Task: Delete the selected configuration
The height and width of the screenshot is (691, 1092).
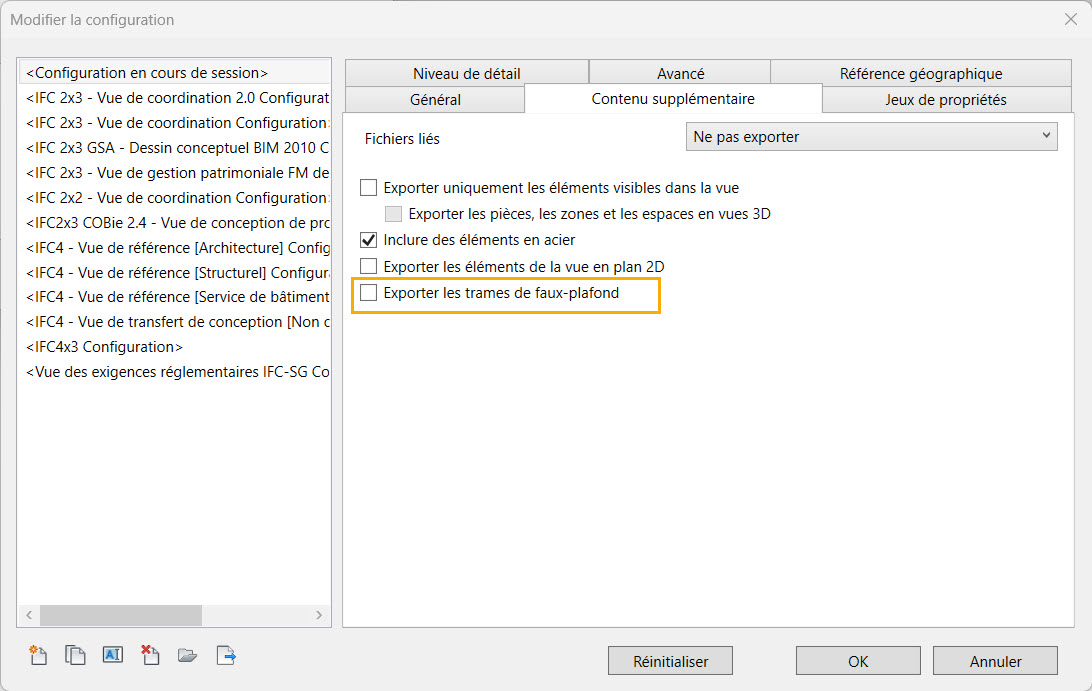Action: point(150,656)
